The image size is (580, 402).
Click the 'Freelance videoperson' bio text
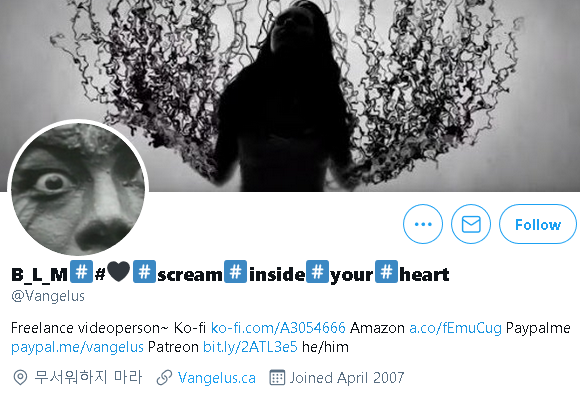pyautogui.click(x=90, y=328)
